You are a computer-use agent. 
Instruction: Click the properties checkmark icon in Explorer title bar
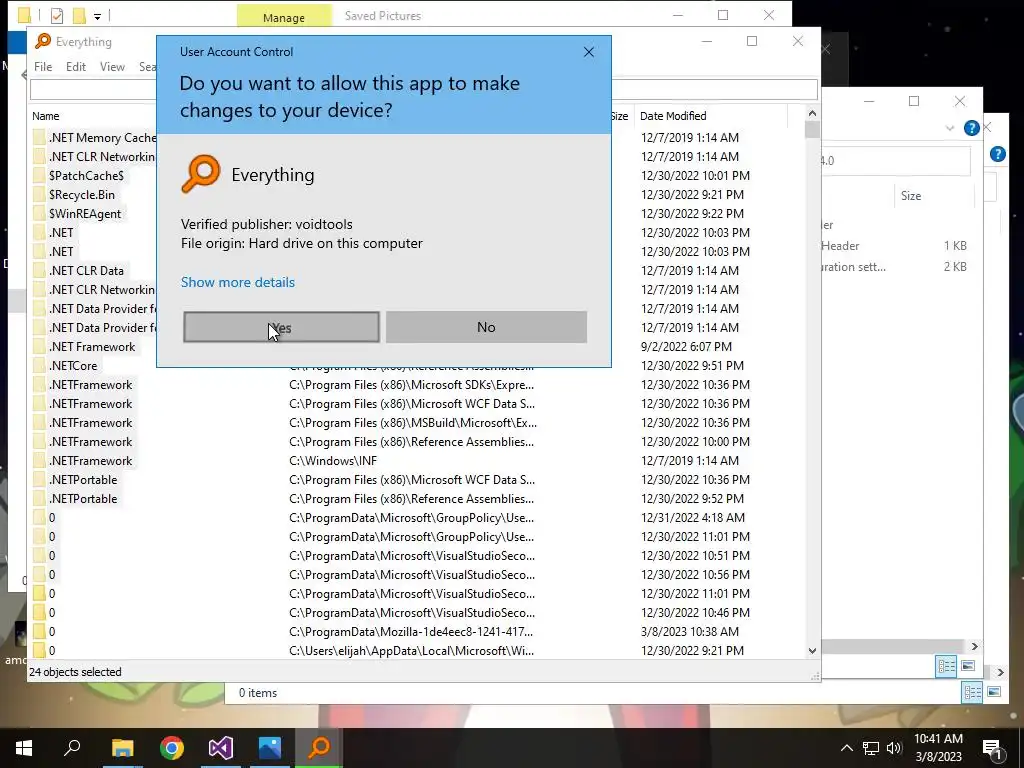(57, 15)
